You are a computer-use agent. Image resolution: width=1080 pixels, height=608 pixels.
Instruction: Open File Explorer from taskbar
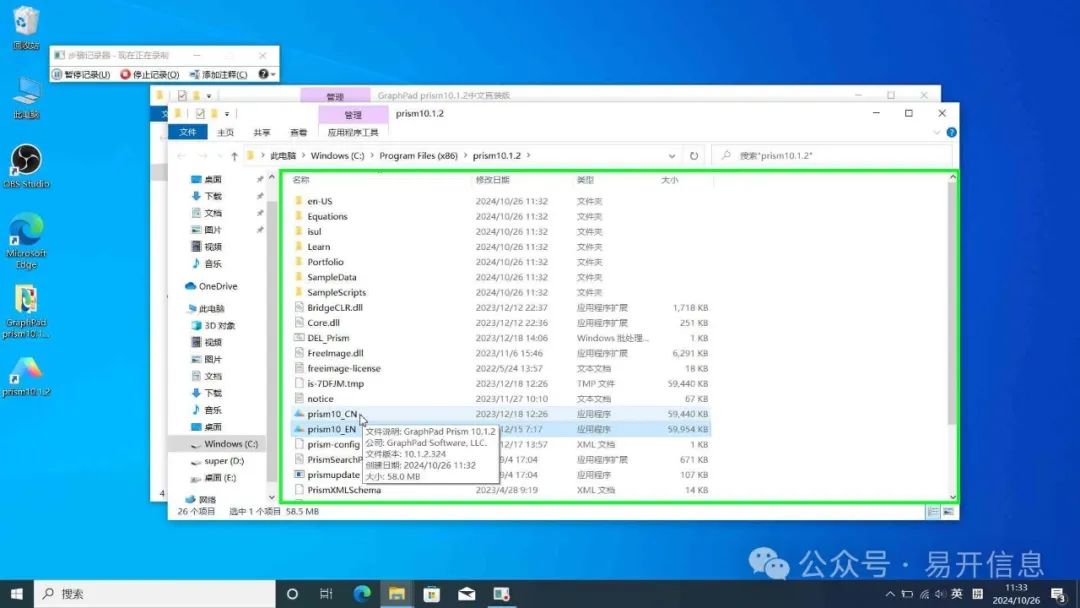point(397,594)
